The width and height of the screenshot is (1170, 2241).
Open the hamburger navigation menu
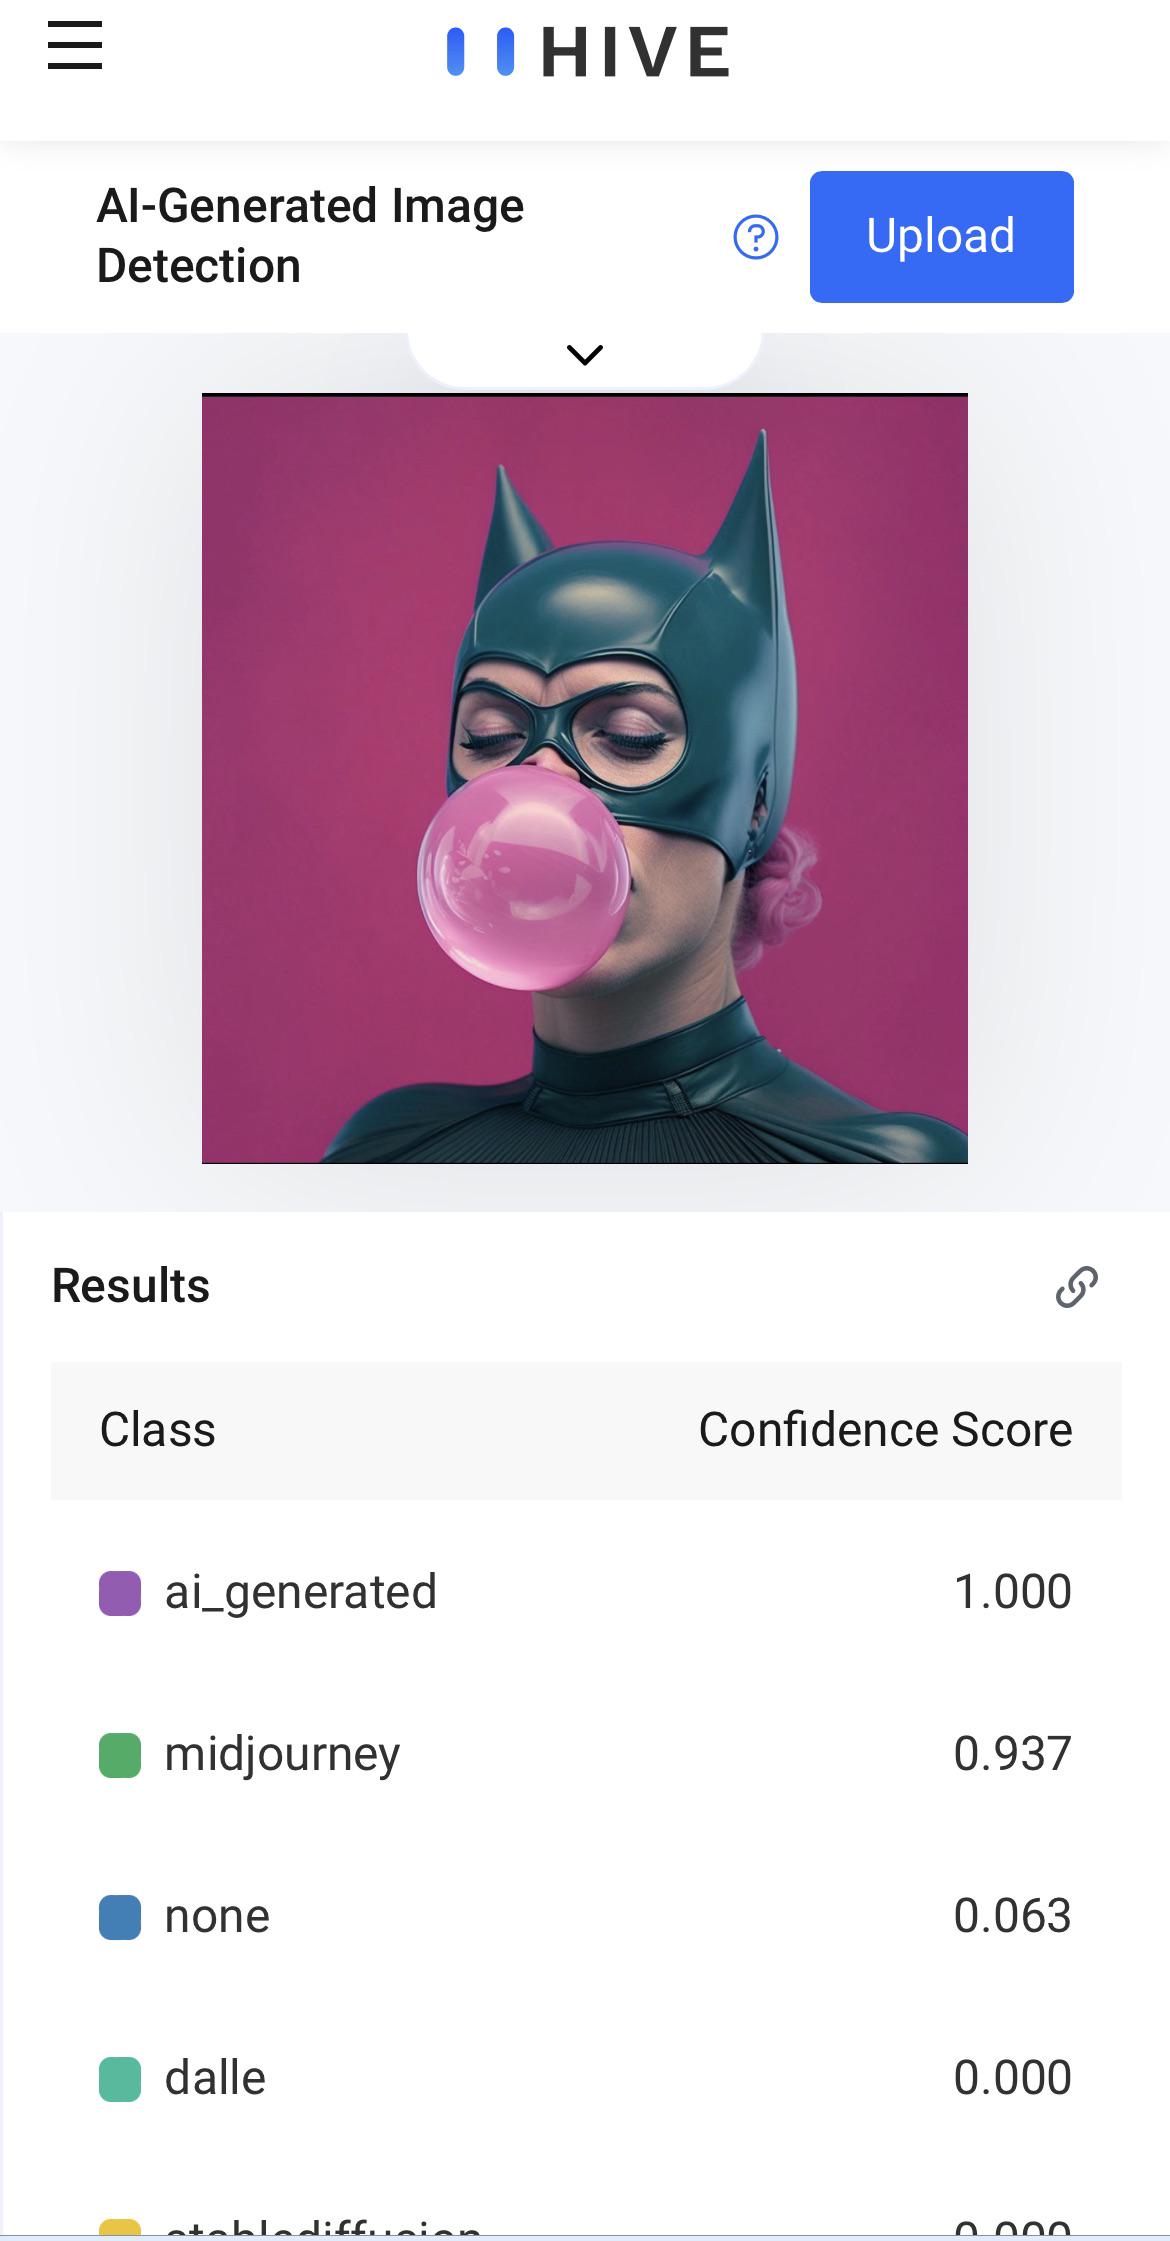pos(75,47)
